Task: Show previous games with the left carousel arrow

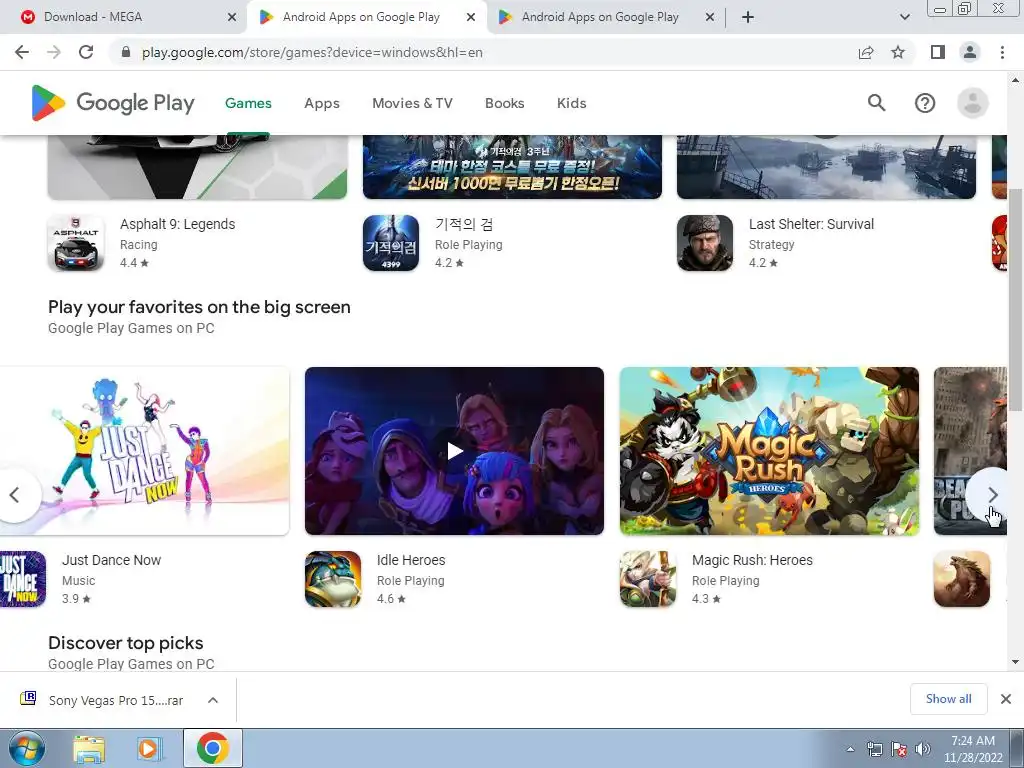Action: coord(16,495)
